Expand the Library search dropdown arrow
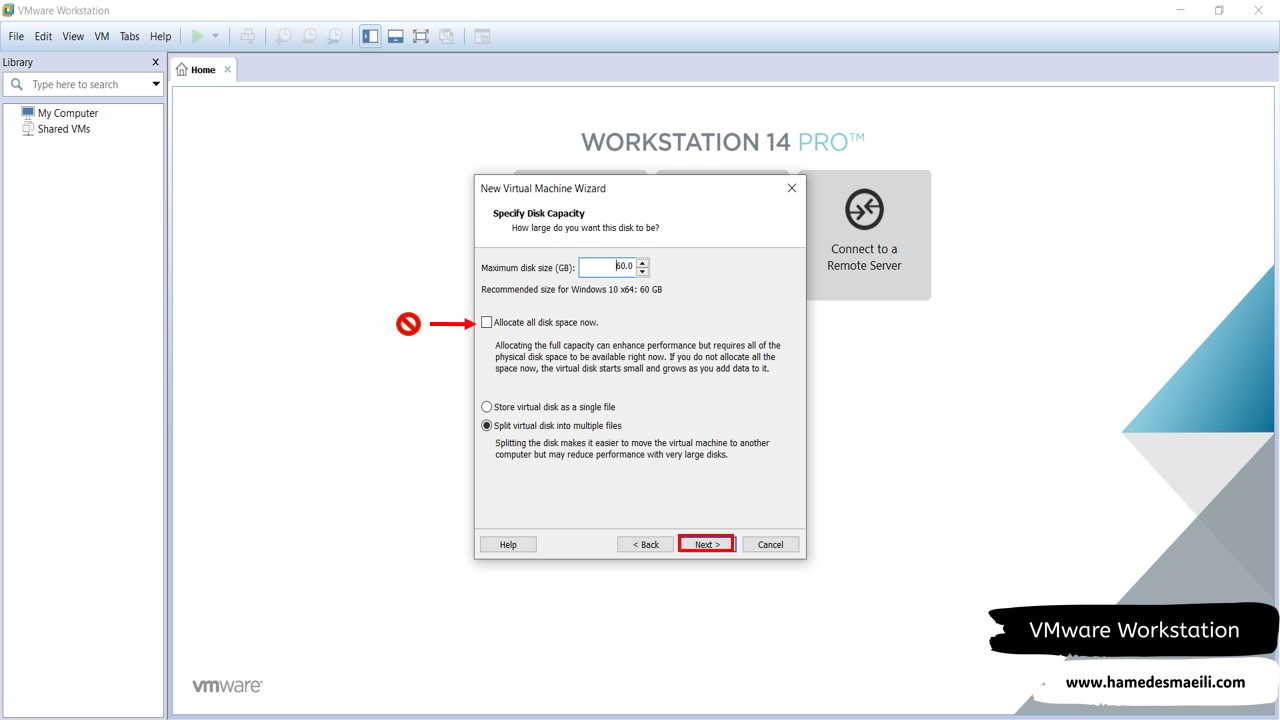Viewport: 1280px width, 720px height. coord(156,84)
